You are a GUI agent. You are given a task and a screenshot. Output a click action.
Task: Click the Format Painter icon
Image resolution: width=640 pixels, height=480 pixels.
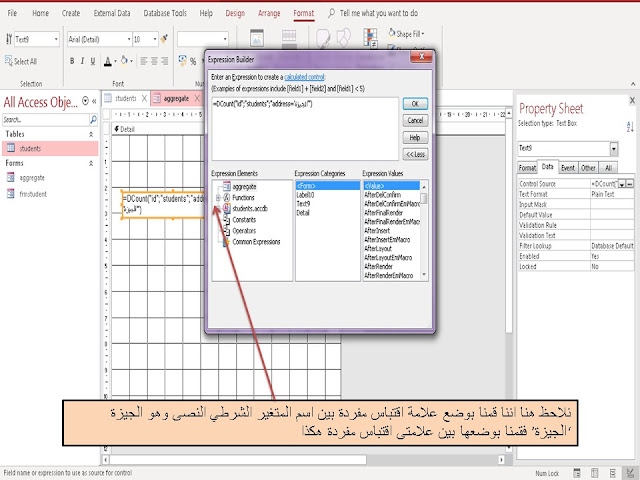(x=164, y=39)
